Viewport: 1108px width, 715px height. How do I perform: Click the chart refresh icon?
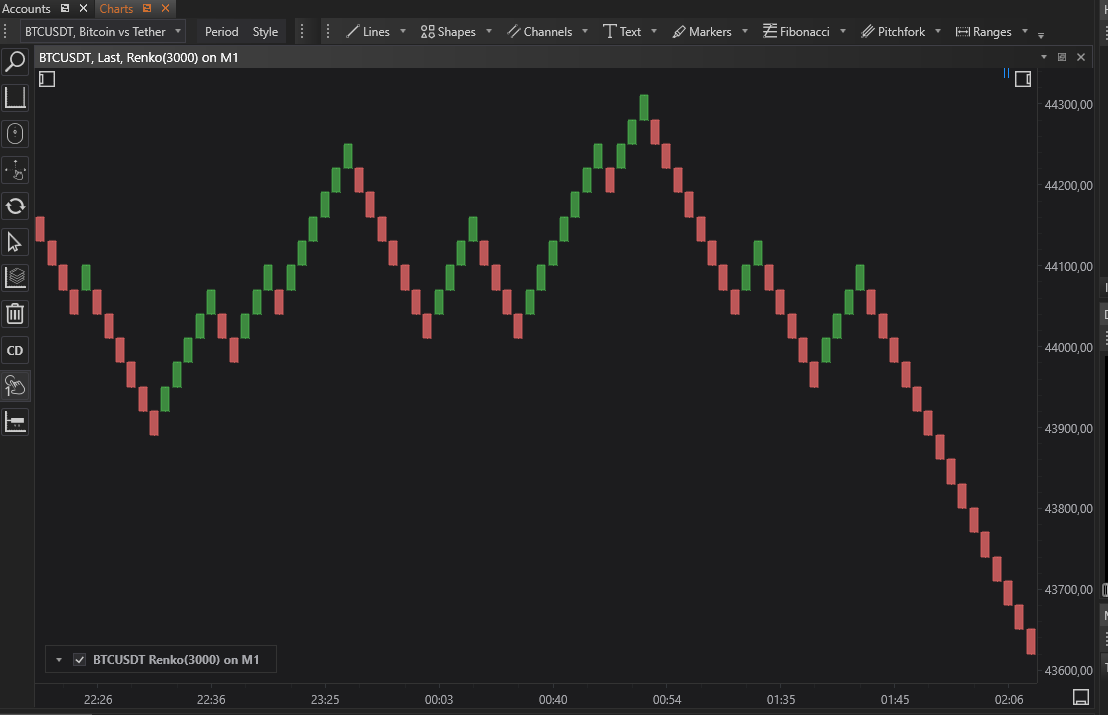(15, 206)
